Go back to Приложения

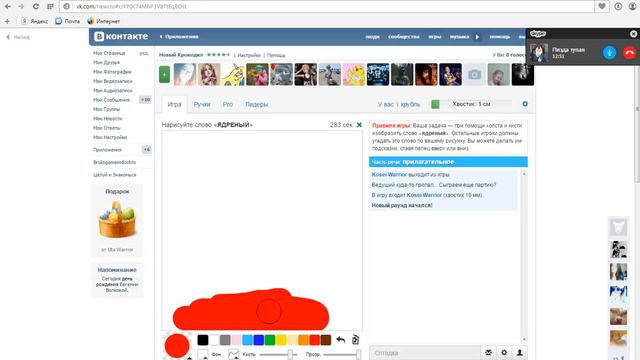pyautogui.click(x=179, y=37)
